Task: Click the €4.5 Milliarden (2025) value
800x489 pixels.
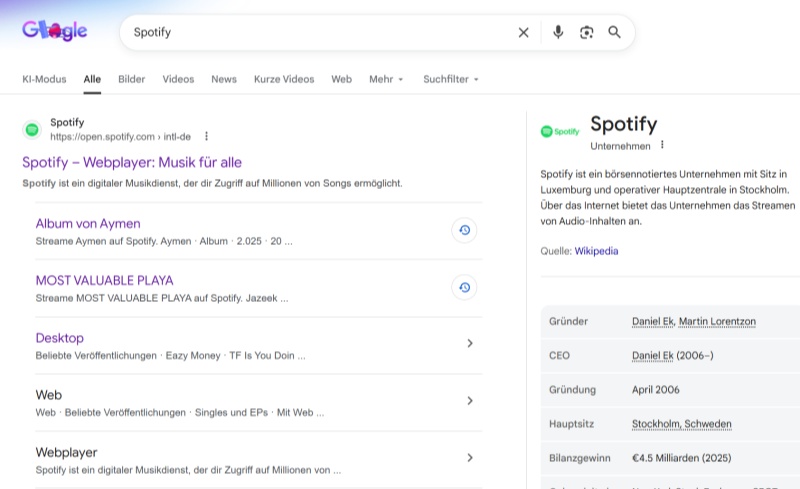Action: click(681, 458)
